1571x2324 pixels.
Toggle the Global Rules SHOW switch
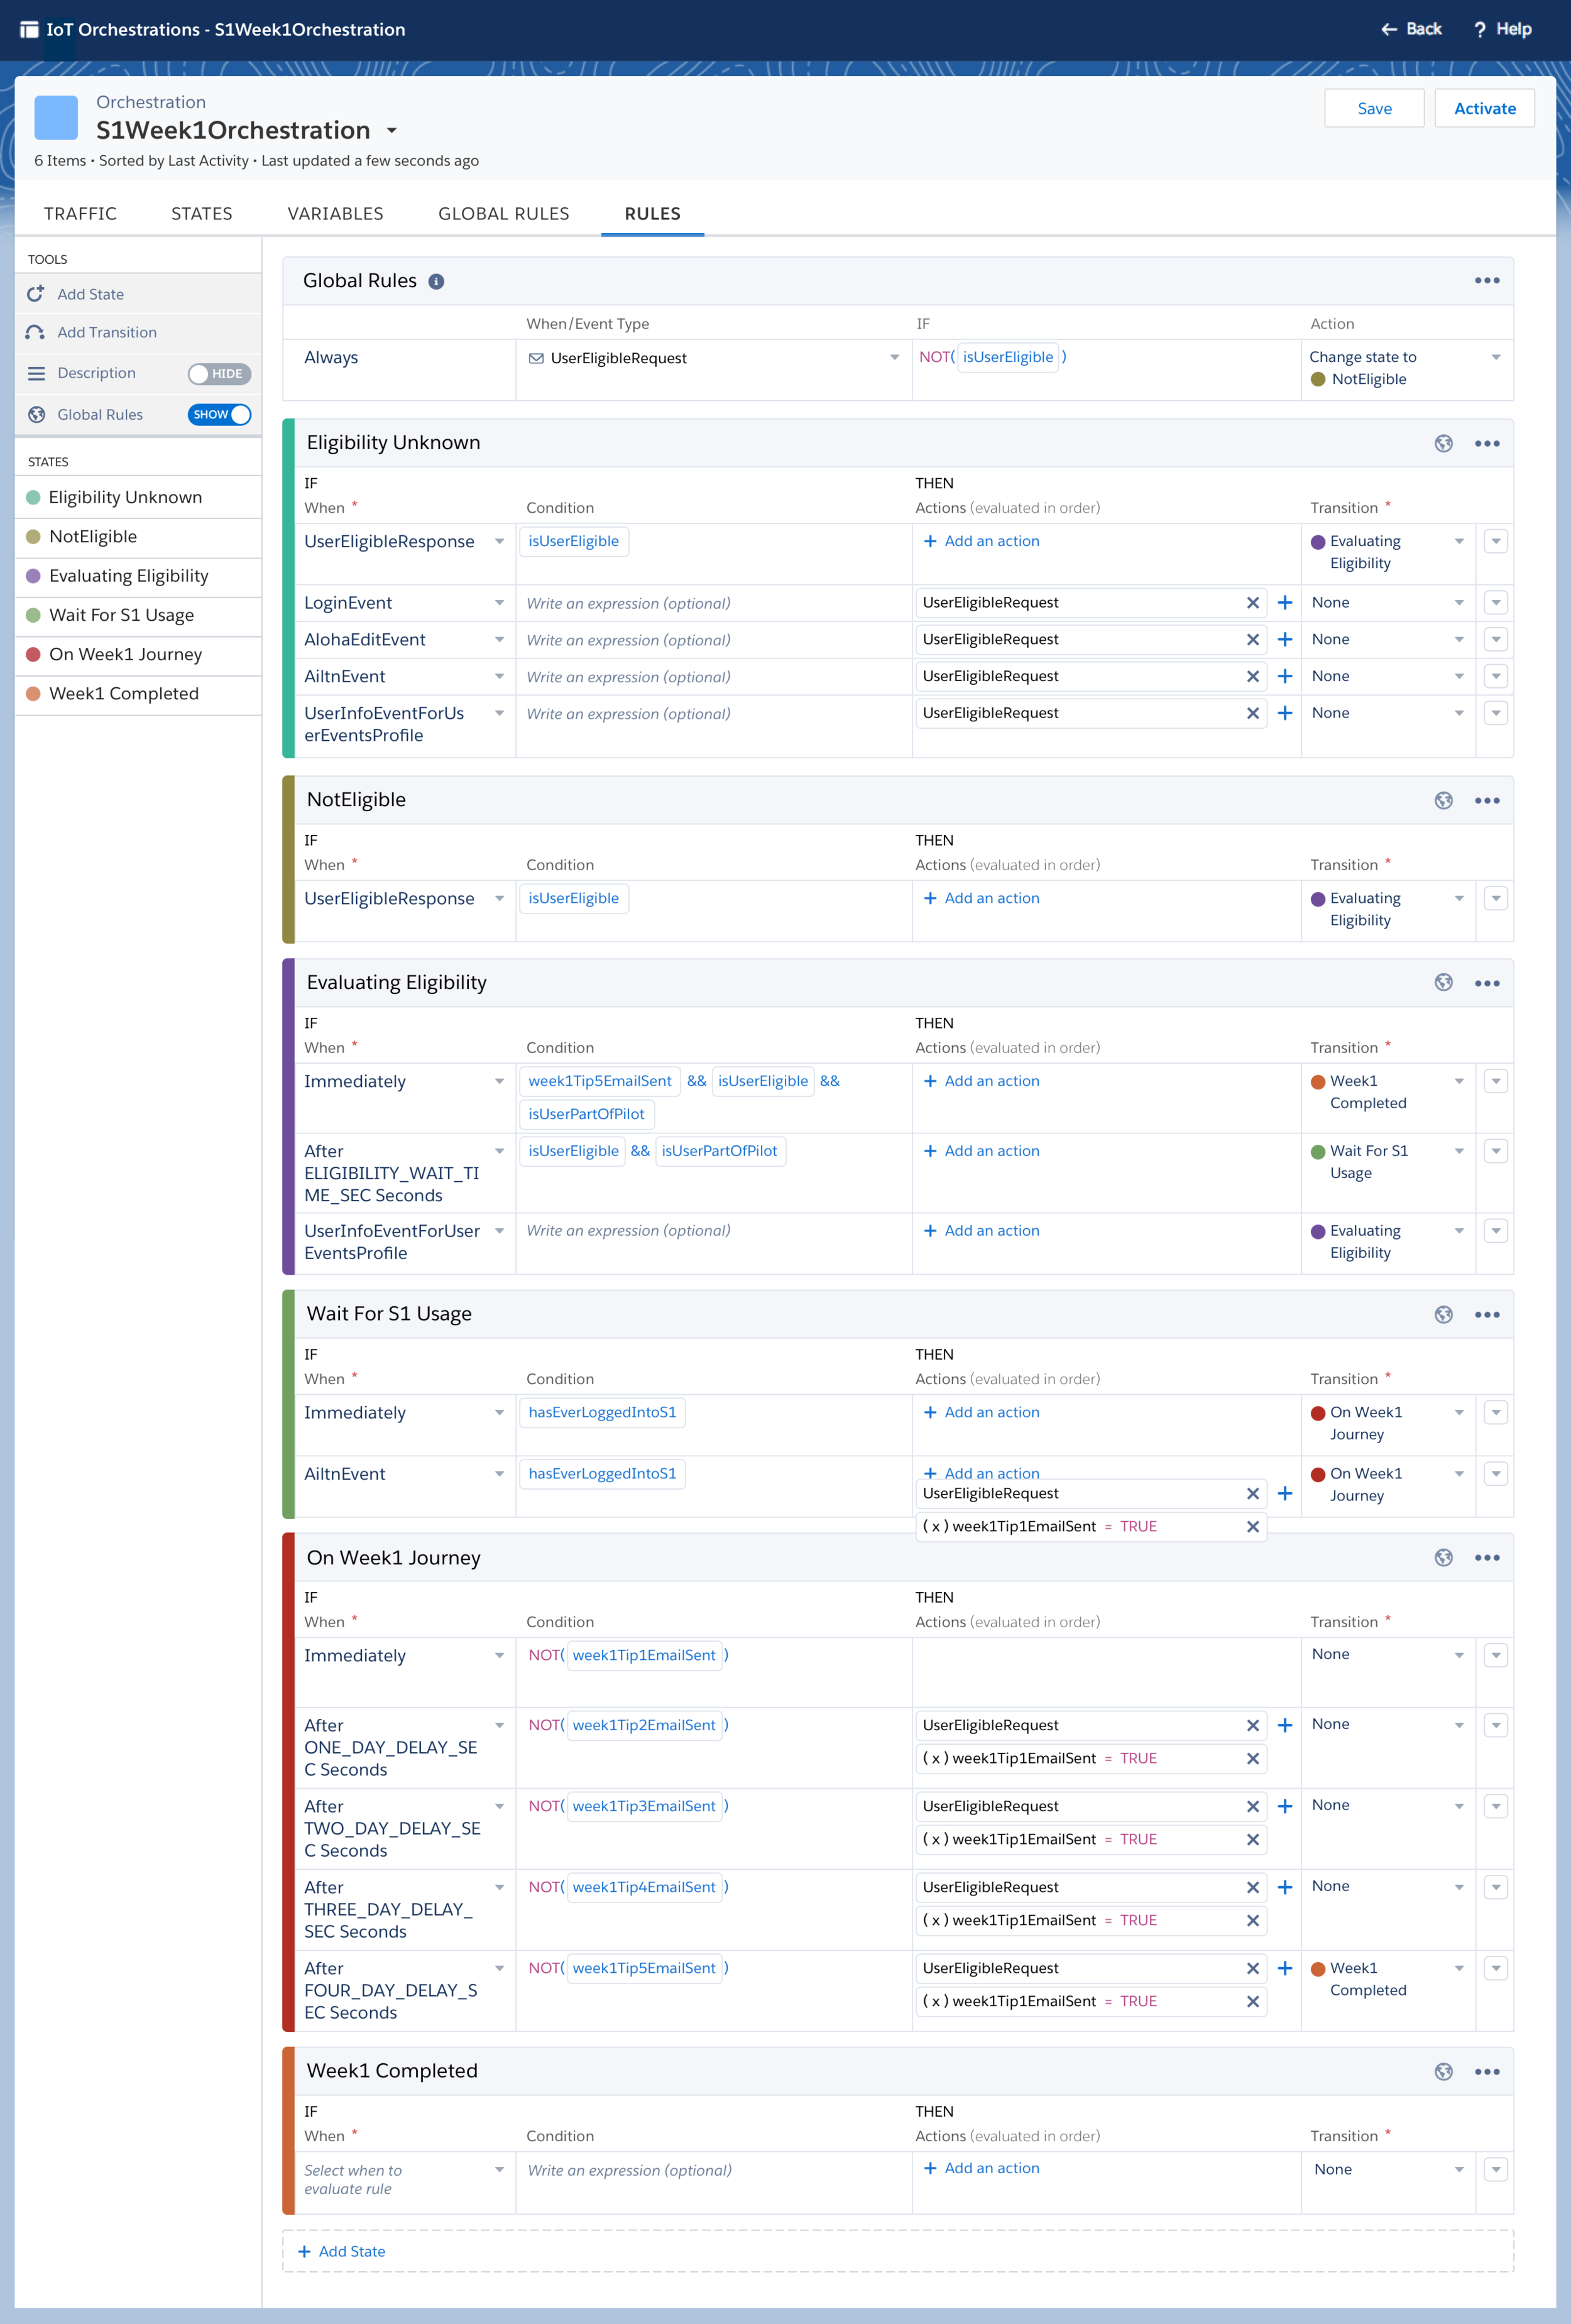click(219, 414)
